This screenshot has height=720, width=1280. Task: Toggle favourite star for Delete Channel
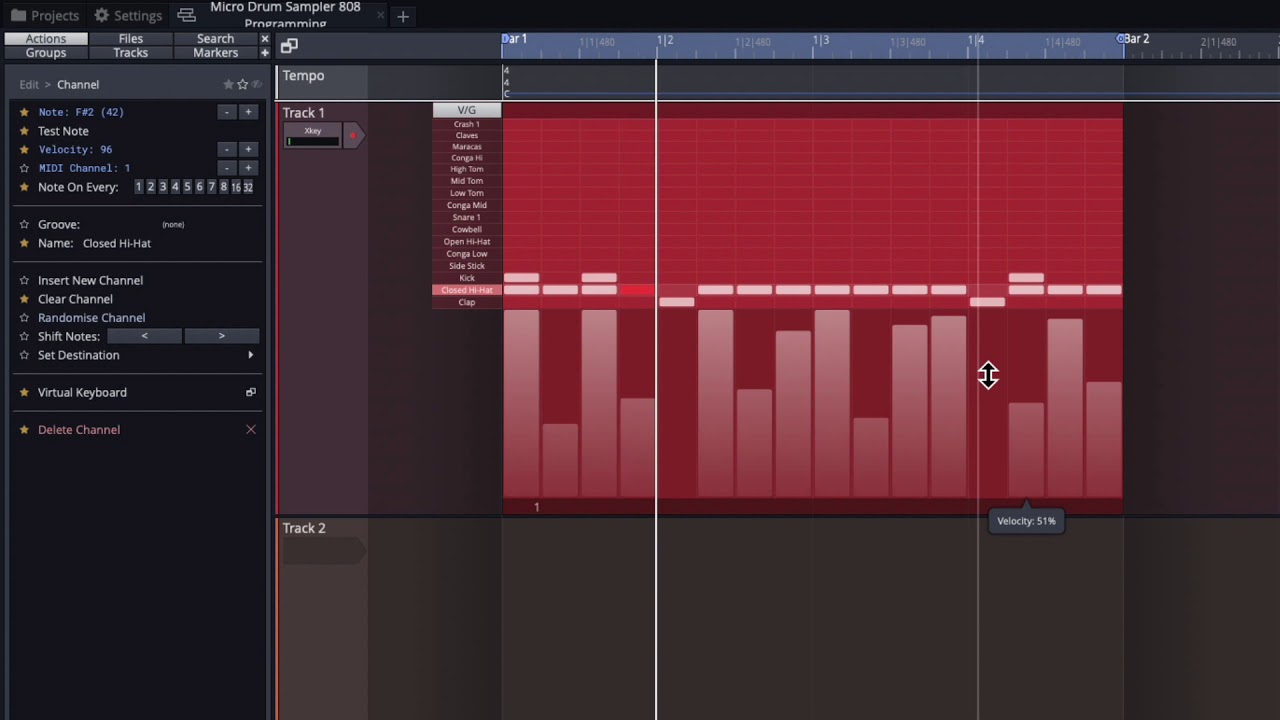pyautogui.click(x=24, y=430)
